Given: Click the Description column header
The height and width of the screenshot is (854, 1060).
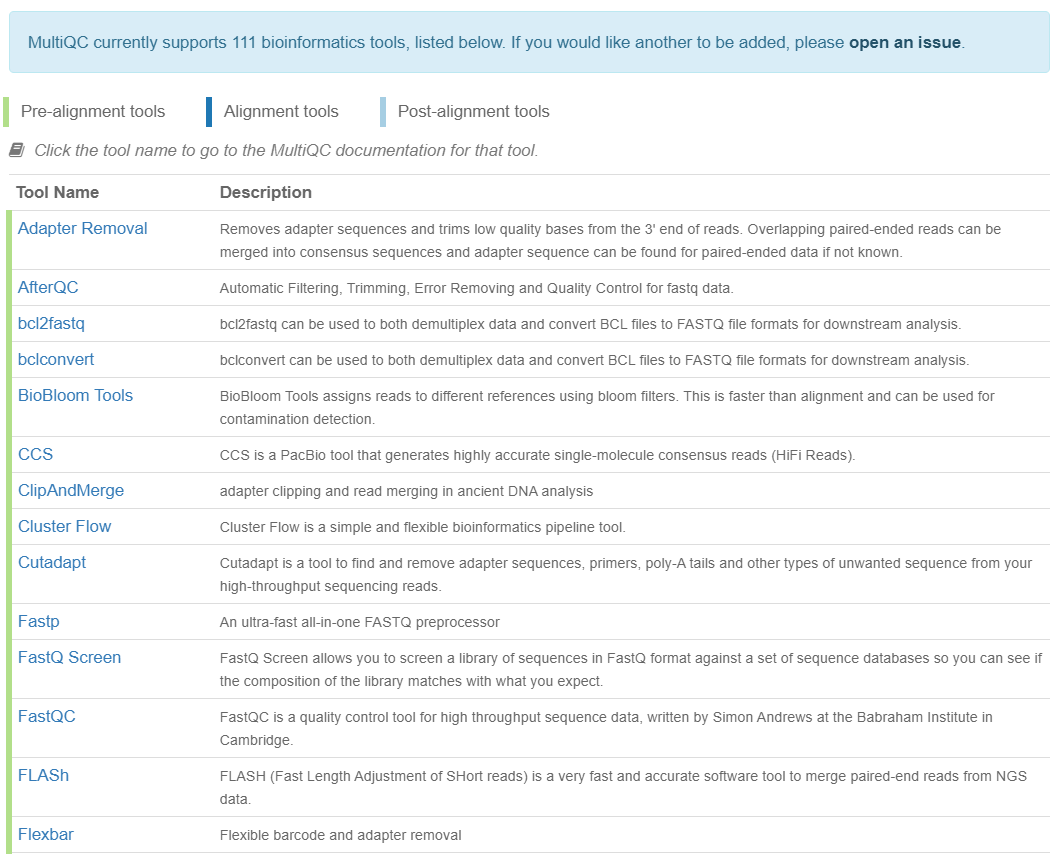Looking at the screenshot, I should [x=266, y=193].
